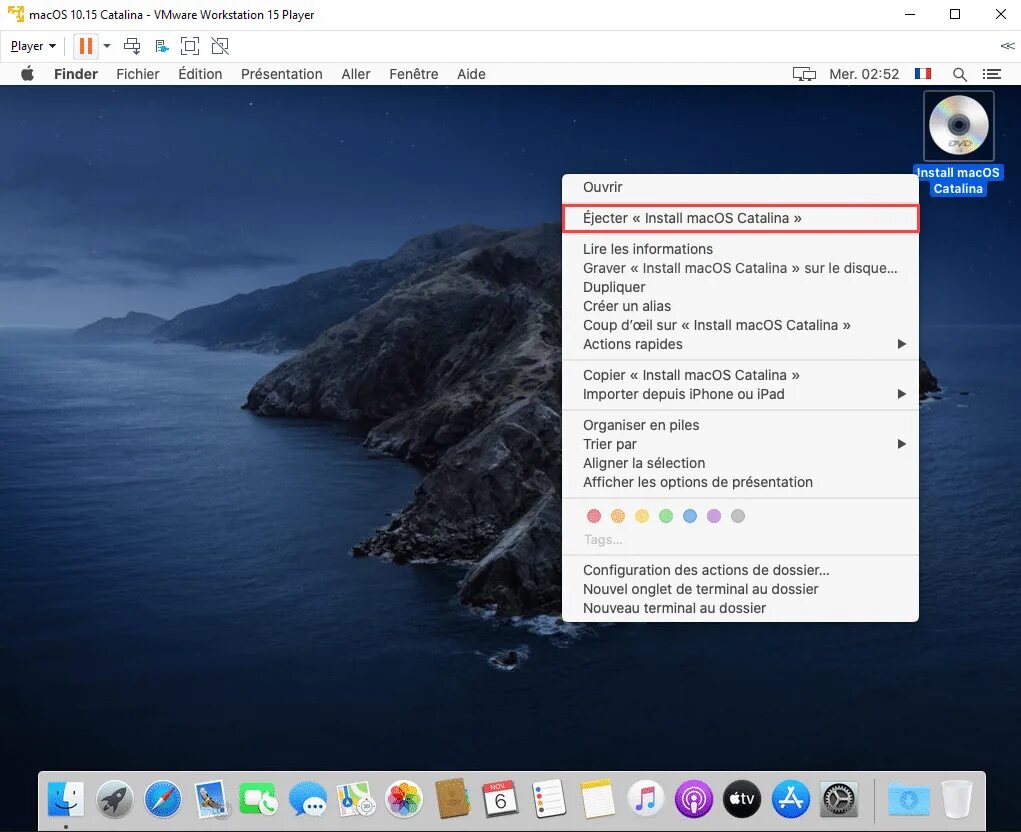Expand Actions rapides submenu
The width and height of the screenshot is (1021, 832).
740,344
